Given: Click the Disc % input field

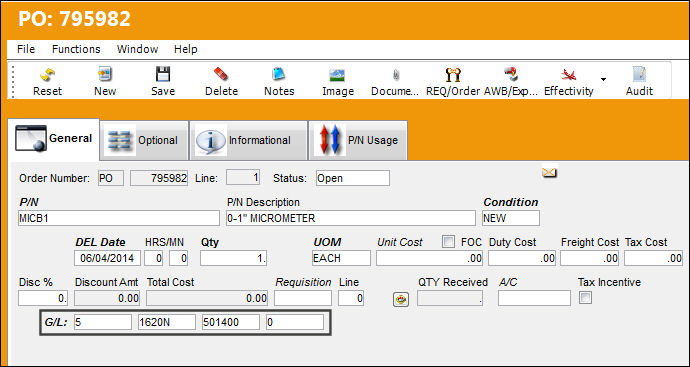Looking at the screenshot, I should click(x=43, y=298).
